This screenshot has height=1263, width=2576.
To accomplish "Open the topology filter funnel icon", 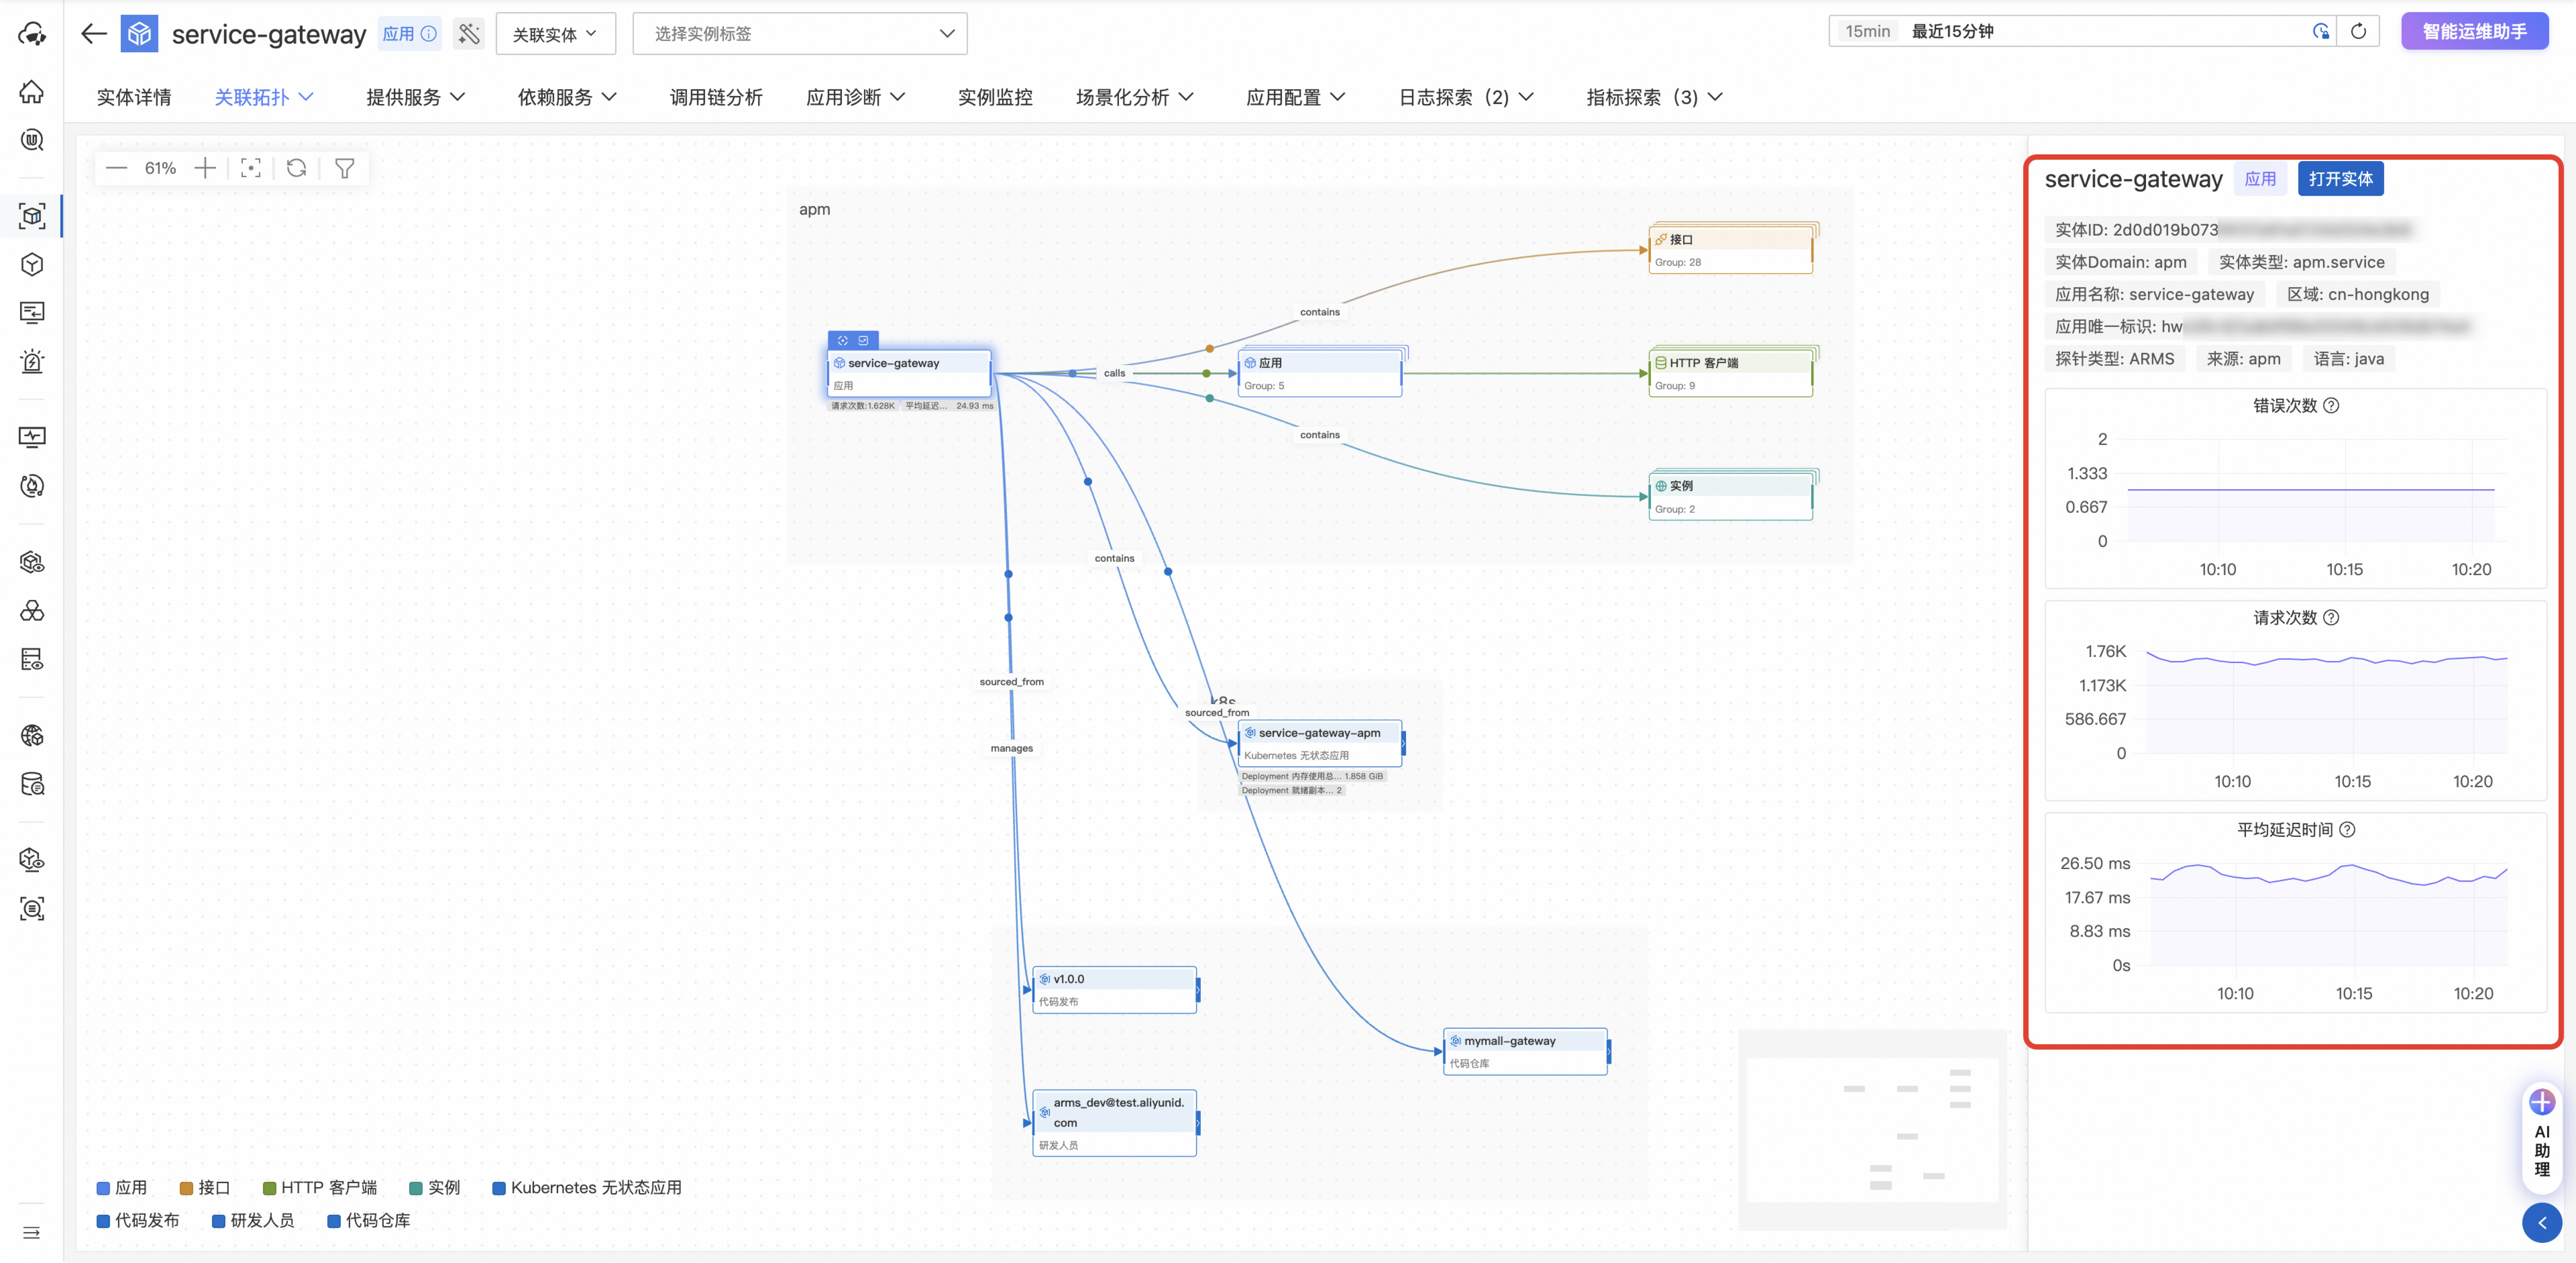I will point(345,168).
